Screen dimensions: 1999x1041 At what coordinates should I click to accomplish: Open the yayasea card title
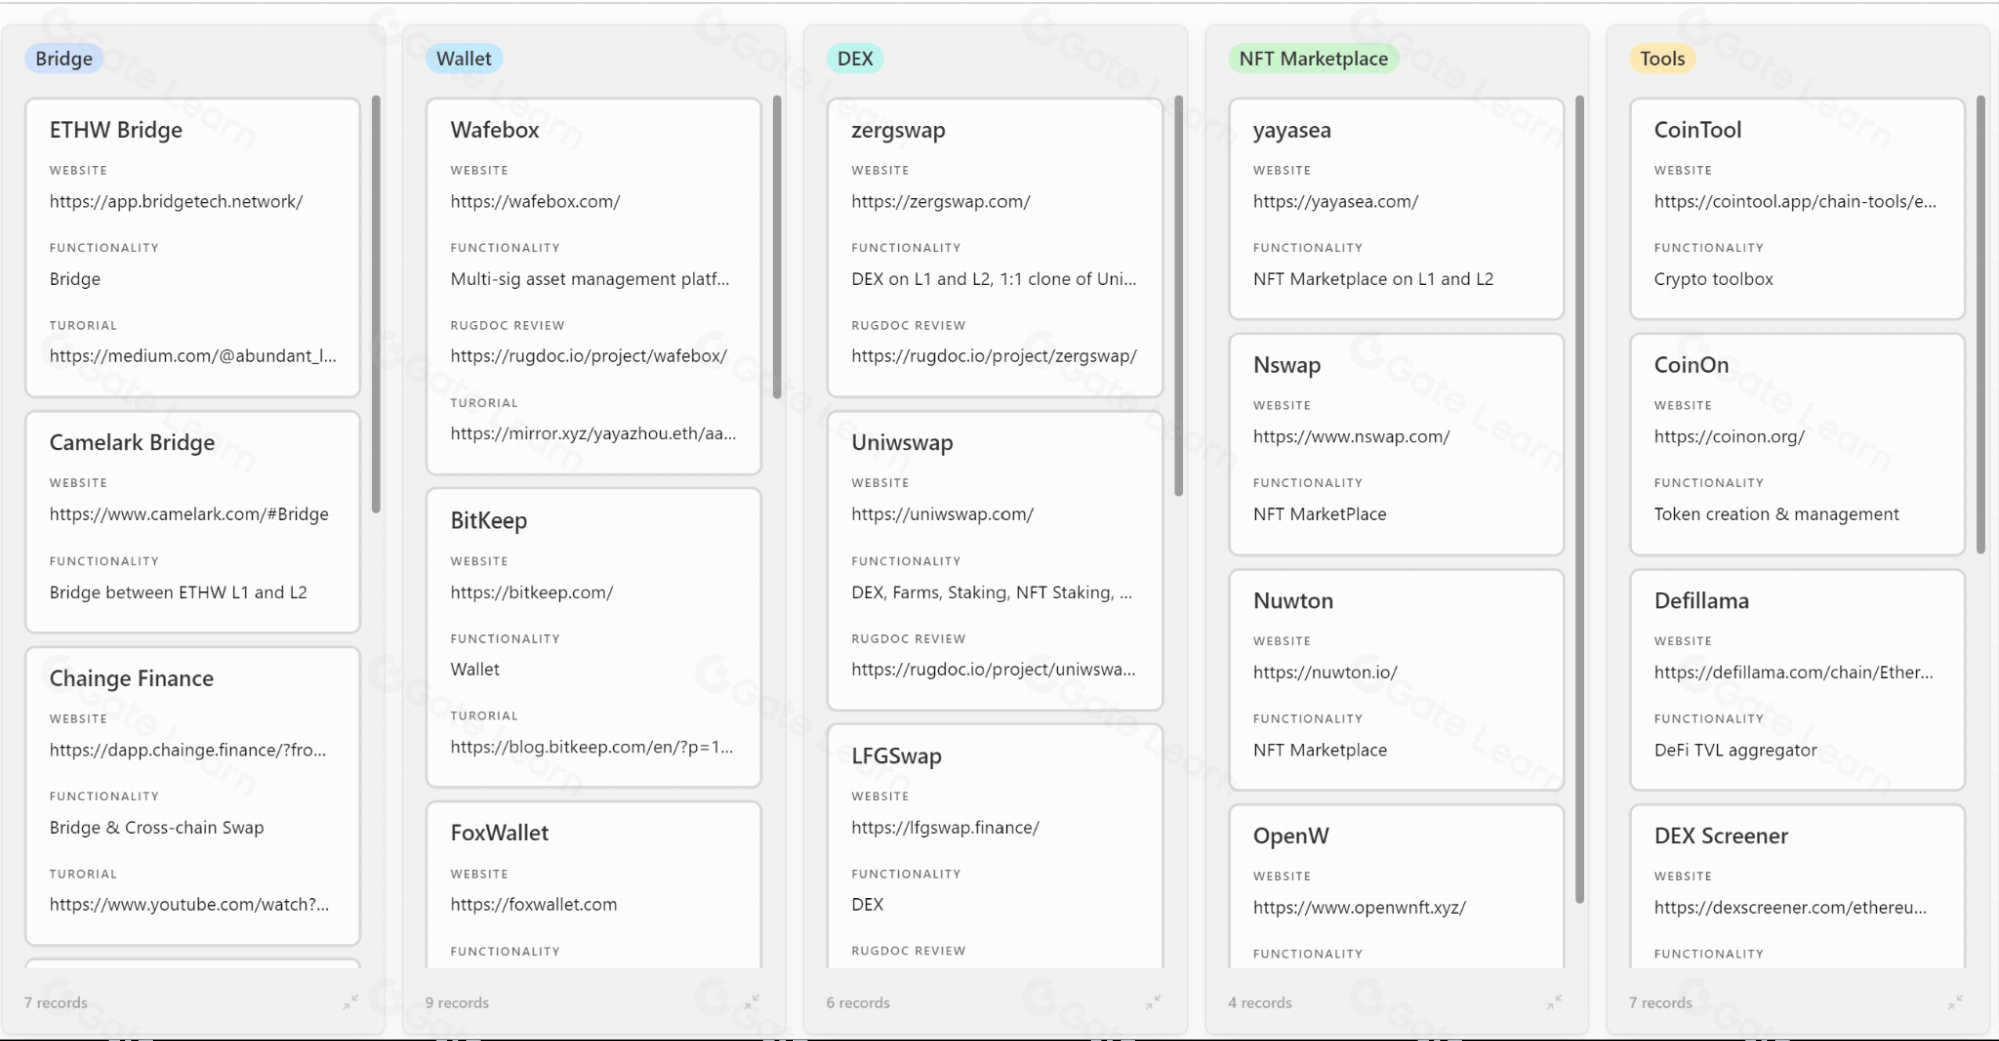[x=1292, y=130]
